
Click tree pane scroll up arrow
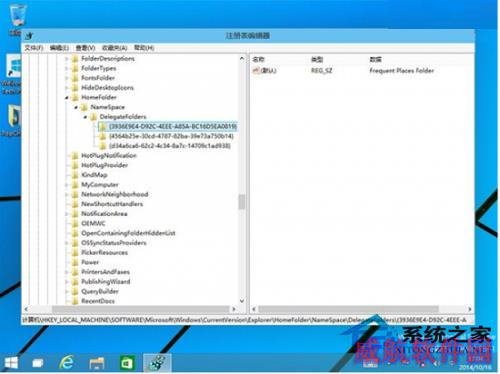[x=242, y=58]
